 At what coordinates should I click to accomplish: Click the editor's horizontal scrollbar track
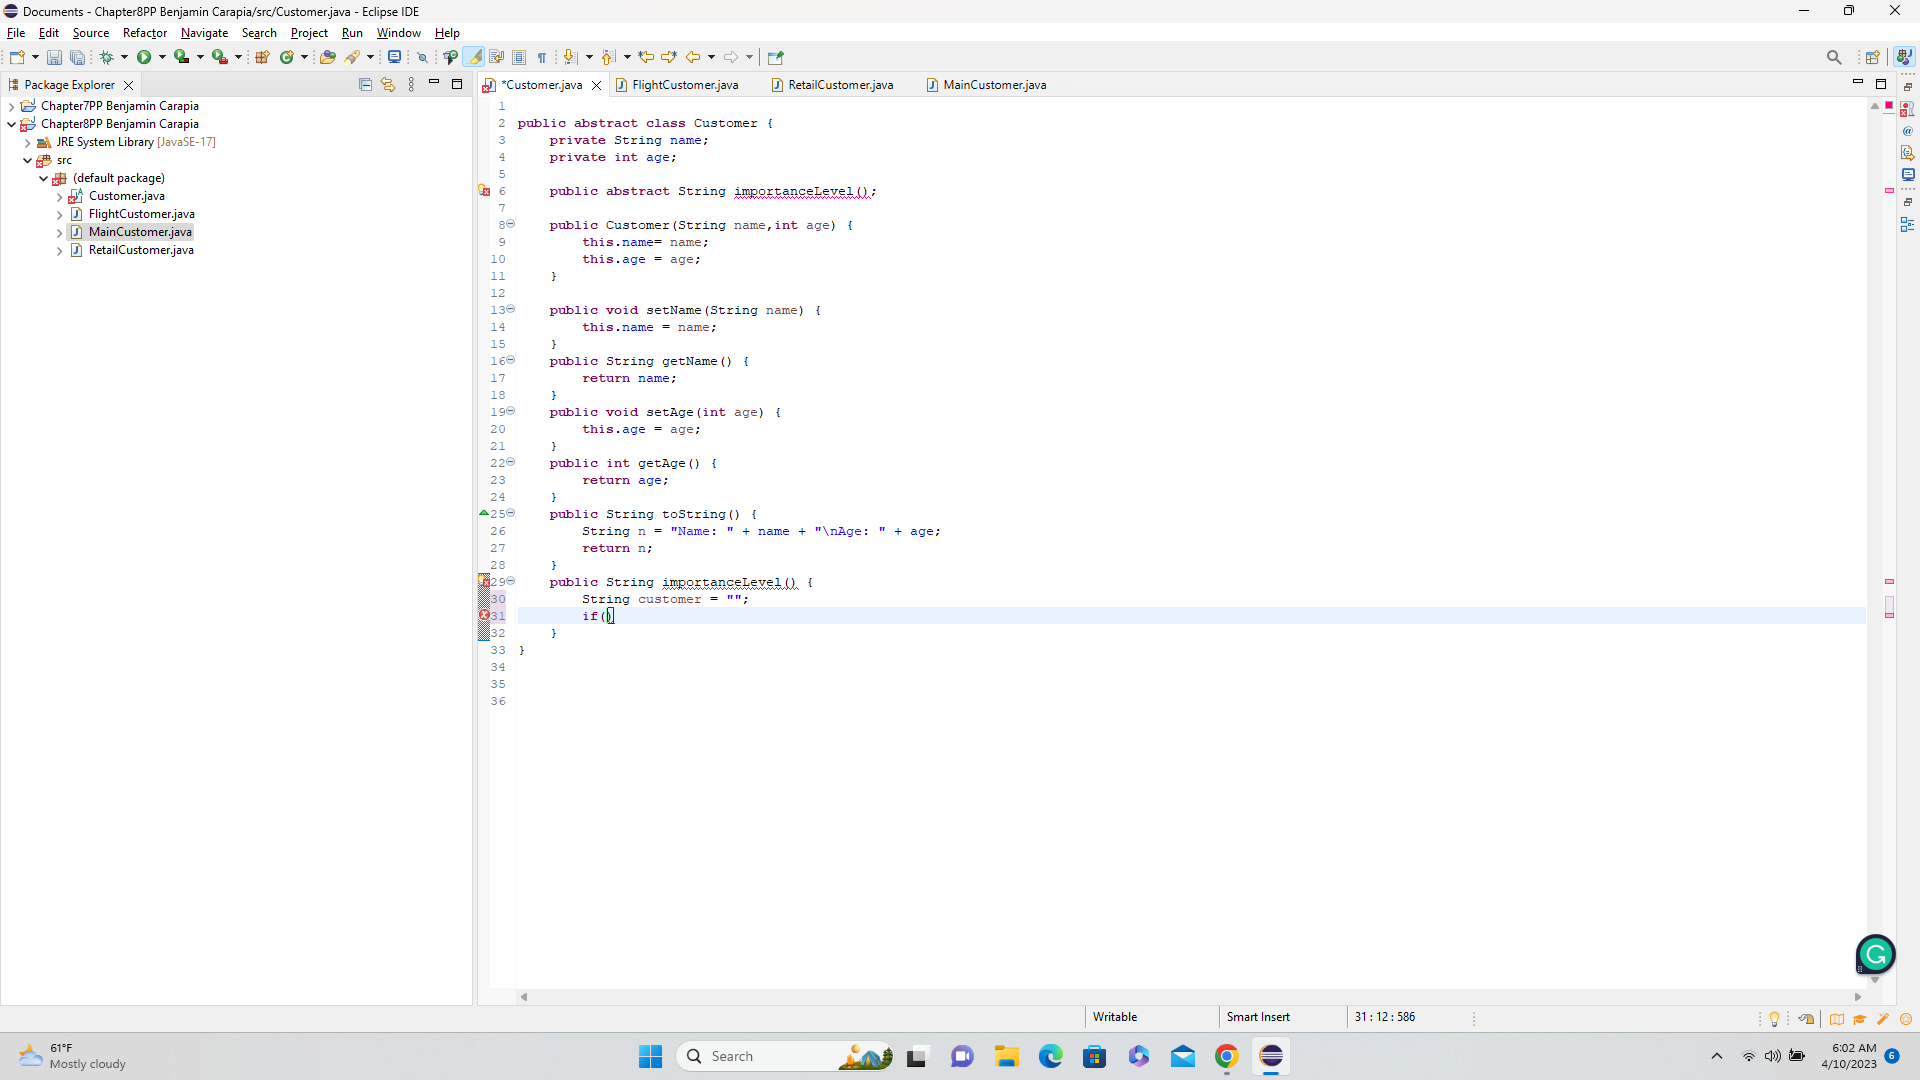coord(1190,997)
